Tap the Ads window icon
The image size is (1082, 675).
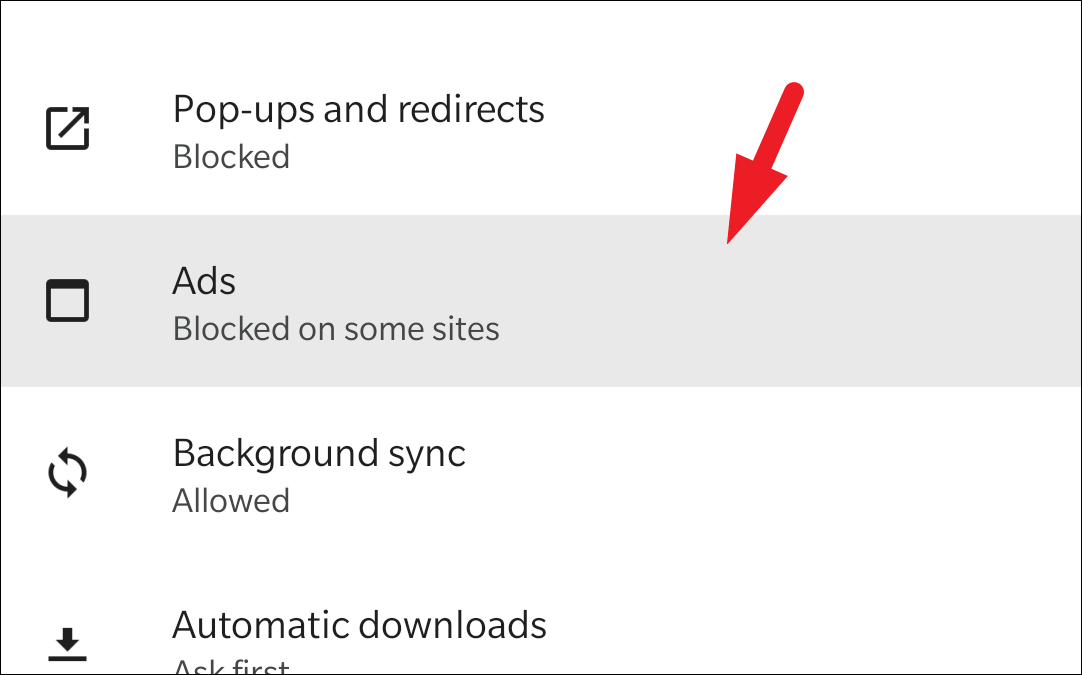tap(68, 300)
